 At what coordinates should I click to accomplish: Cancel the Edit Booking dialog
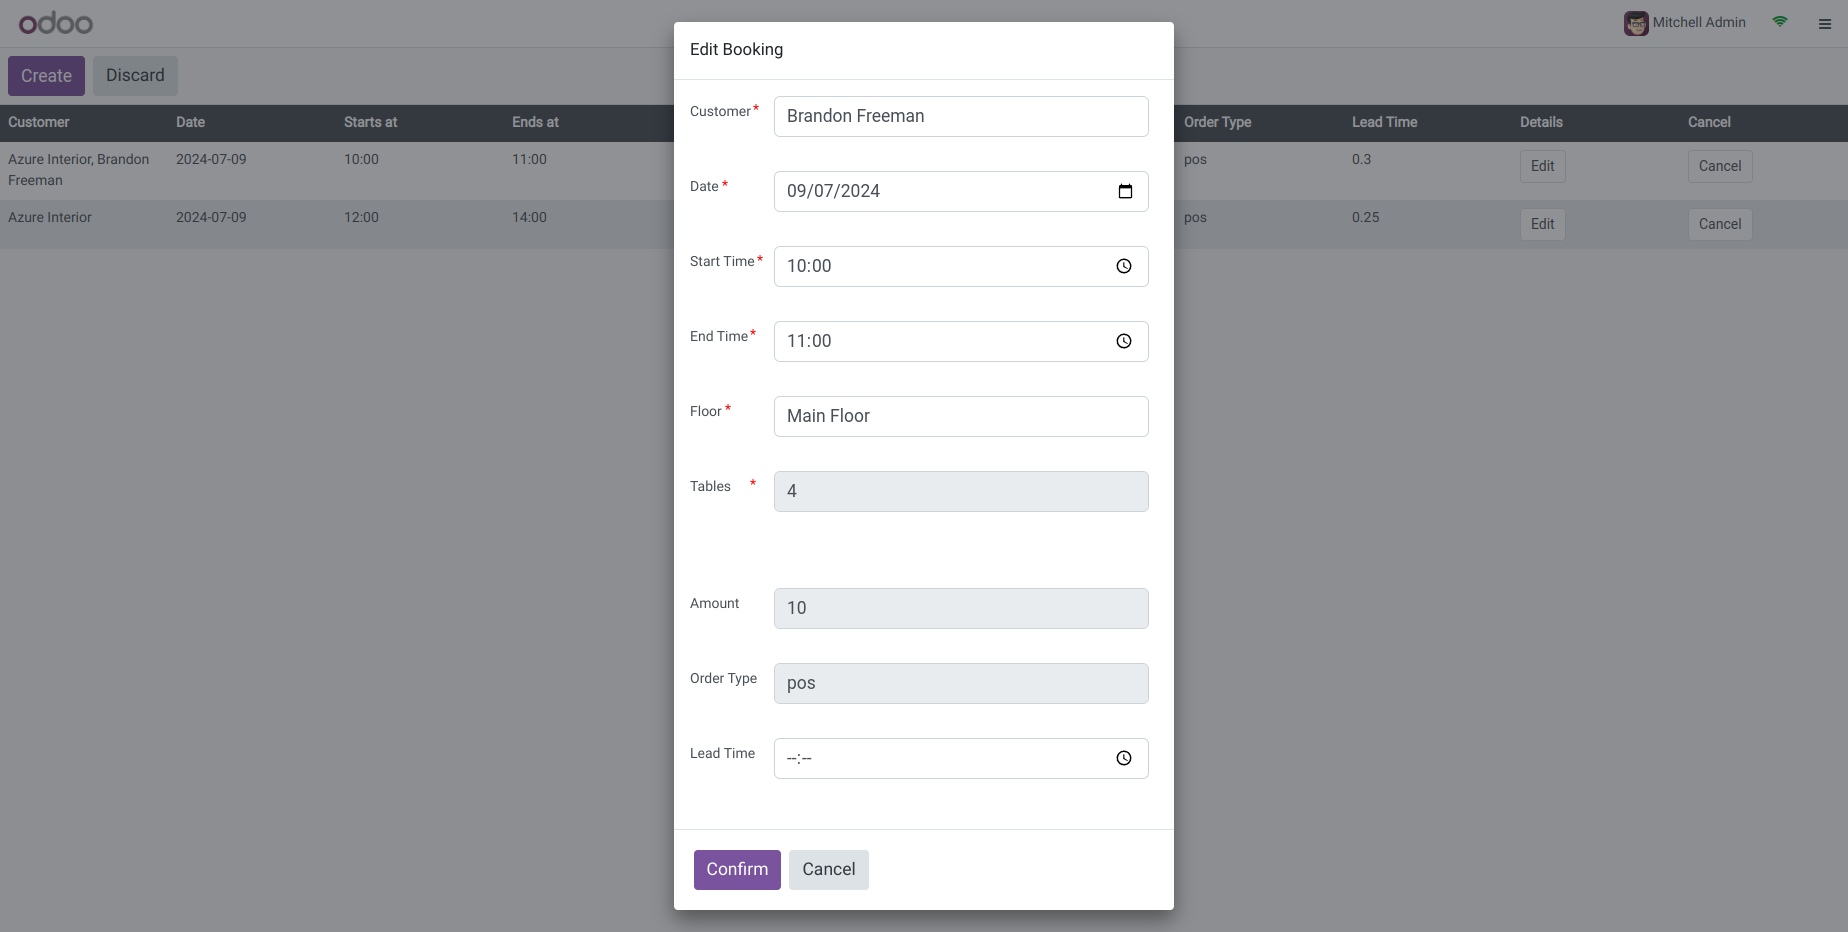(x=828, y=870)
